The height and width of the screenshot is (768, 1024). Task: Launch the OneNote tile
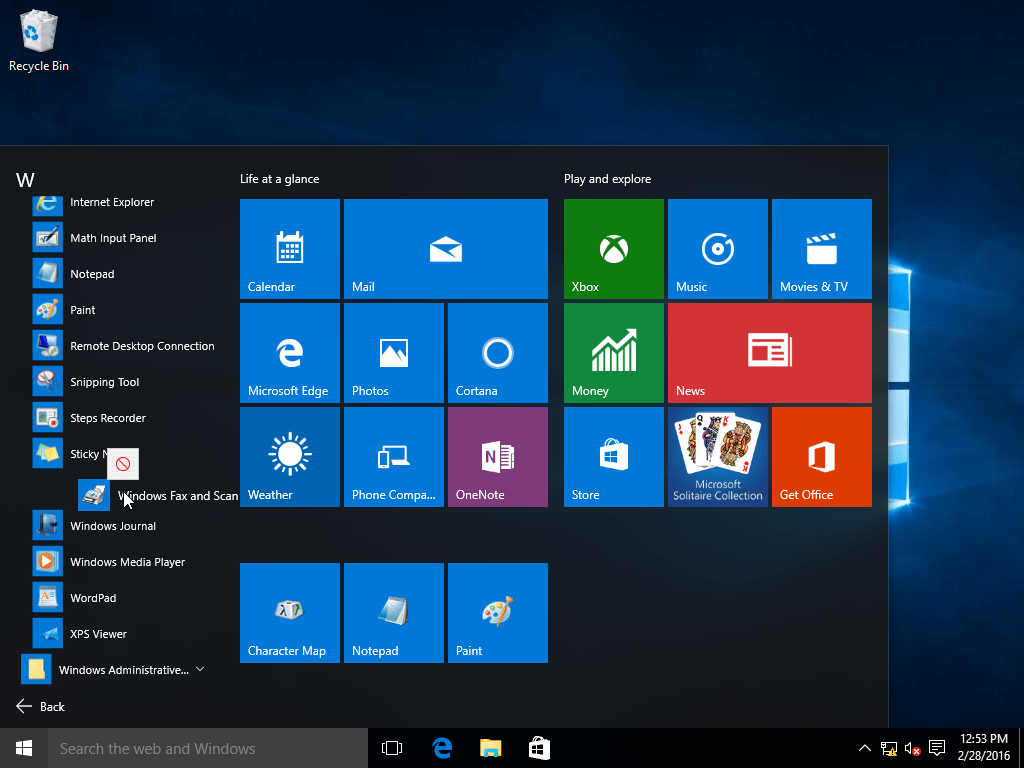click(498, 456)
